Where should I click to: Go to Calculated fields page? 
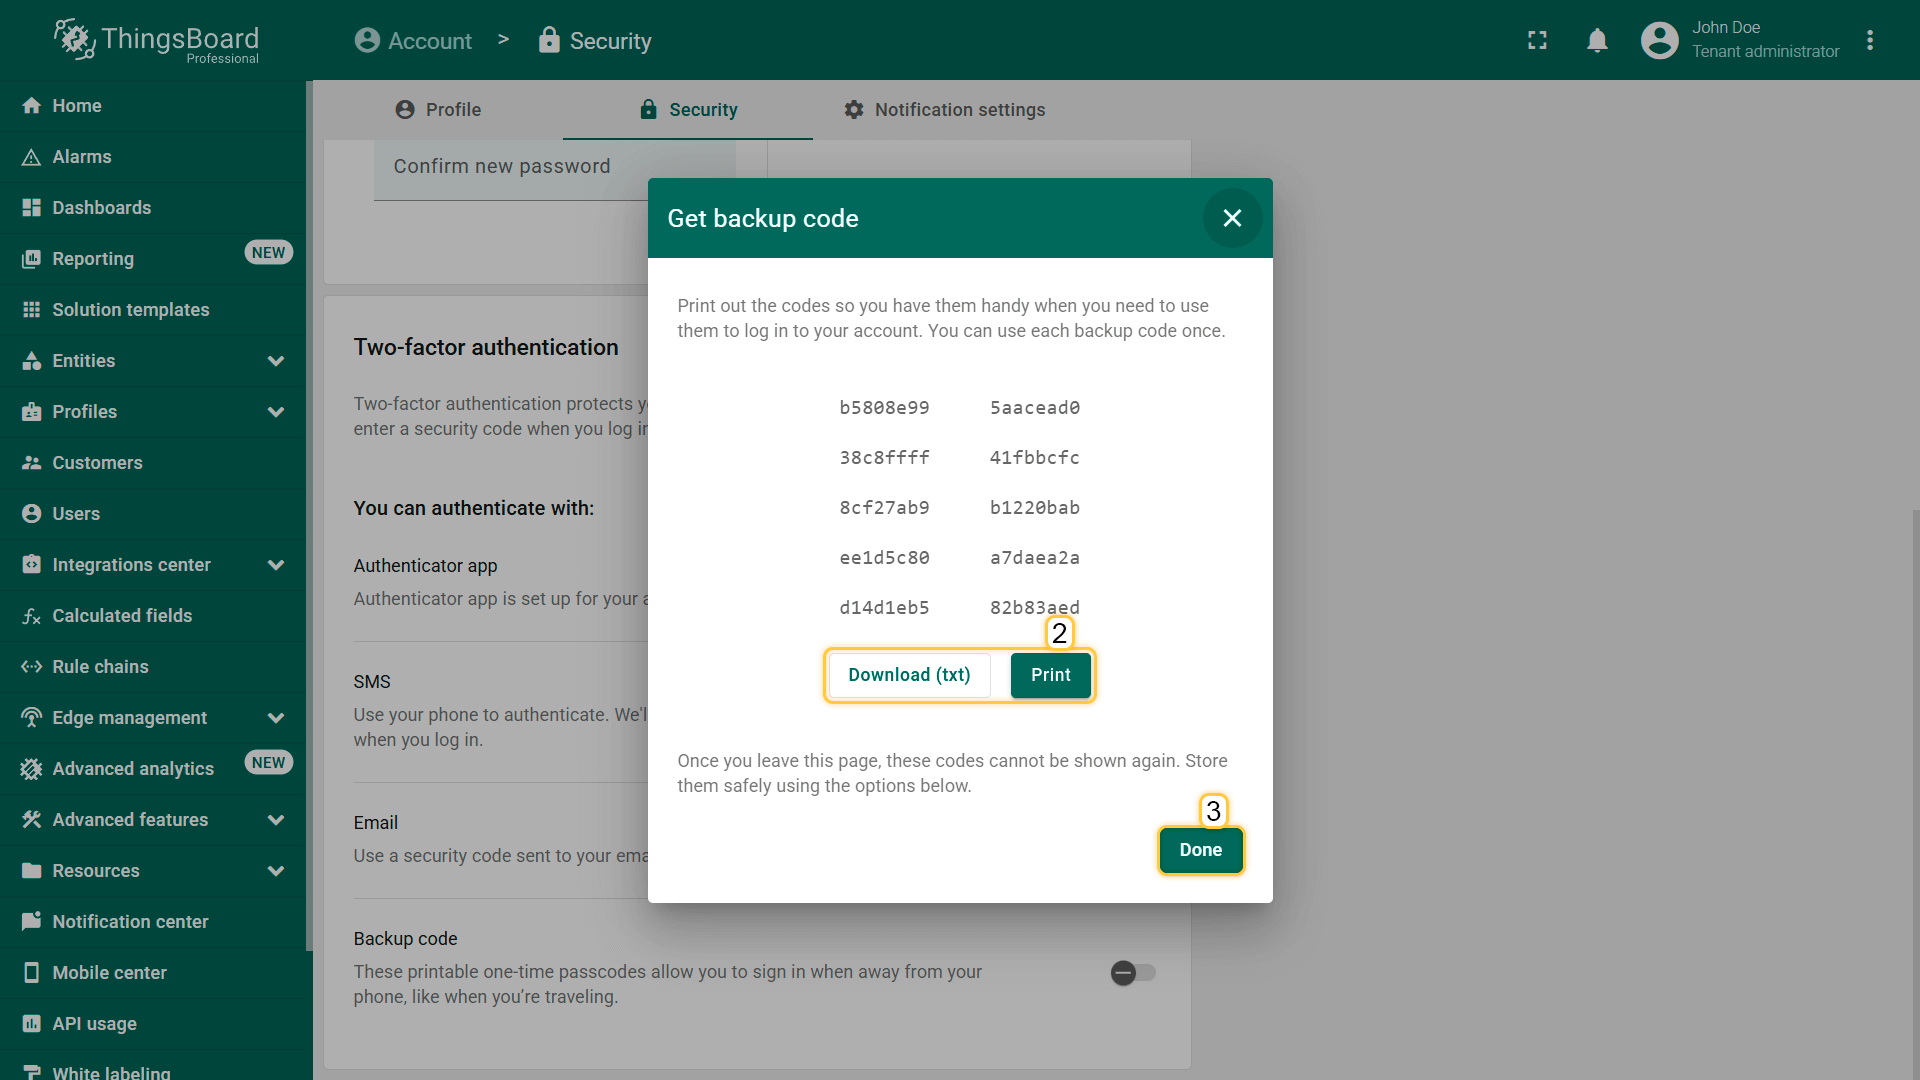pos(122,616)
